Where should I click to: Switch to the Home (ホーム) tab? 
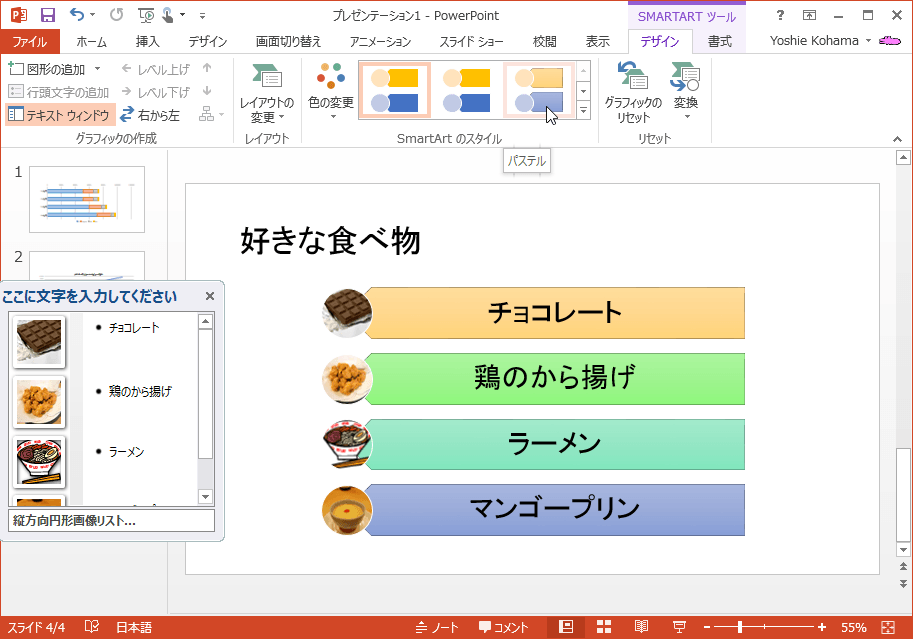pos(91,41)
